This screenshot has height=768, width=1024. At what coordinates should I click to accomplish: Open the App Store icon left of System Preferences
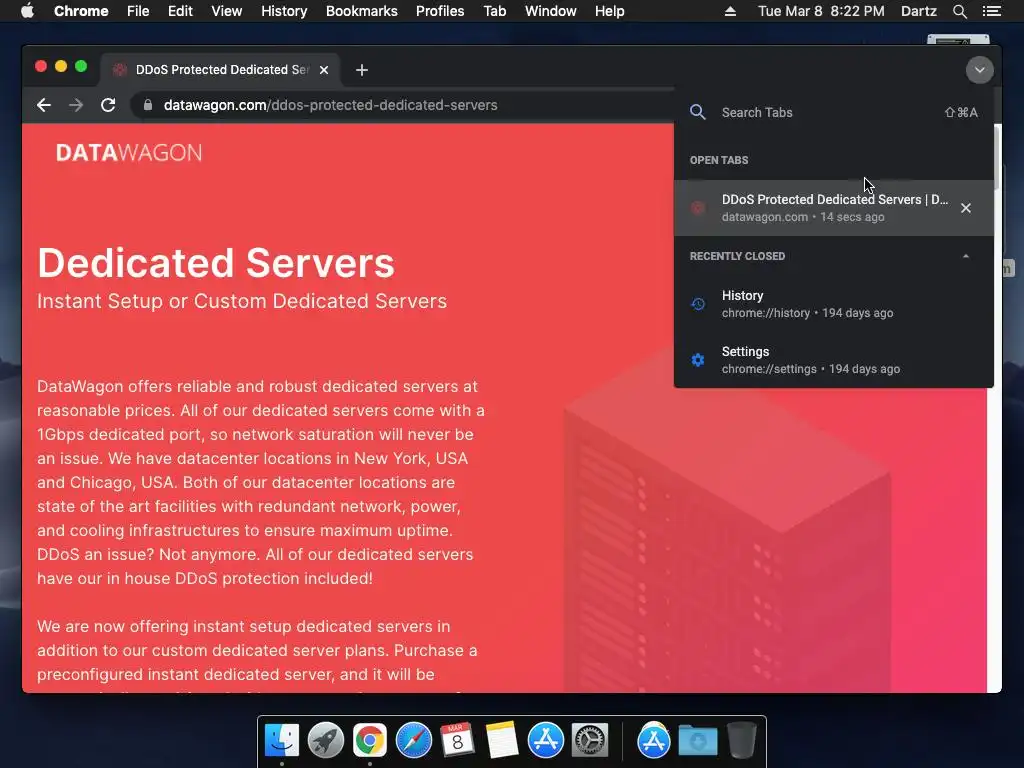546,740
